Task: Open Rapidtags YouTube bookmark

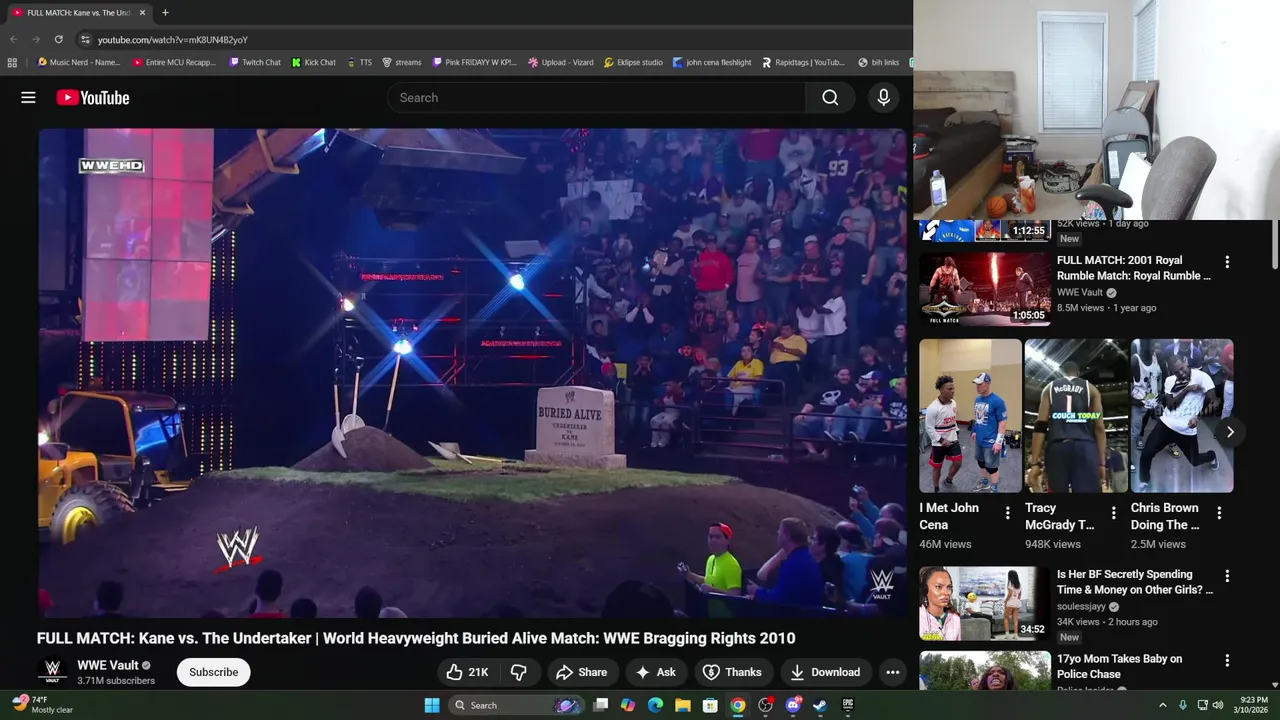Action: pos(803,62)
